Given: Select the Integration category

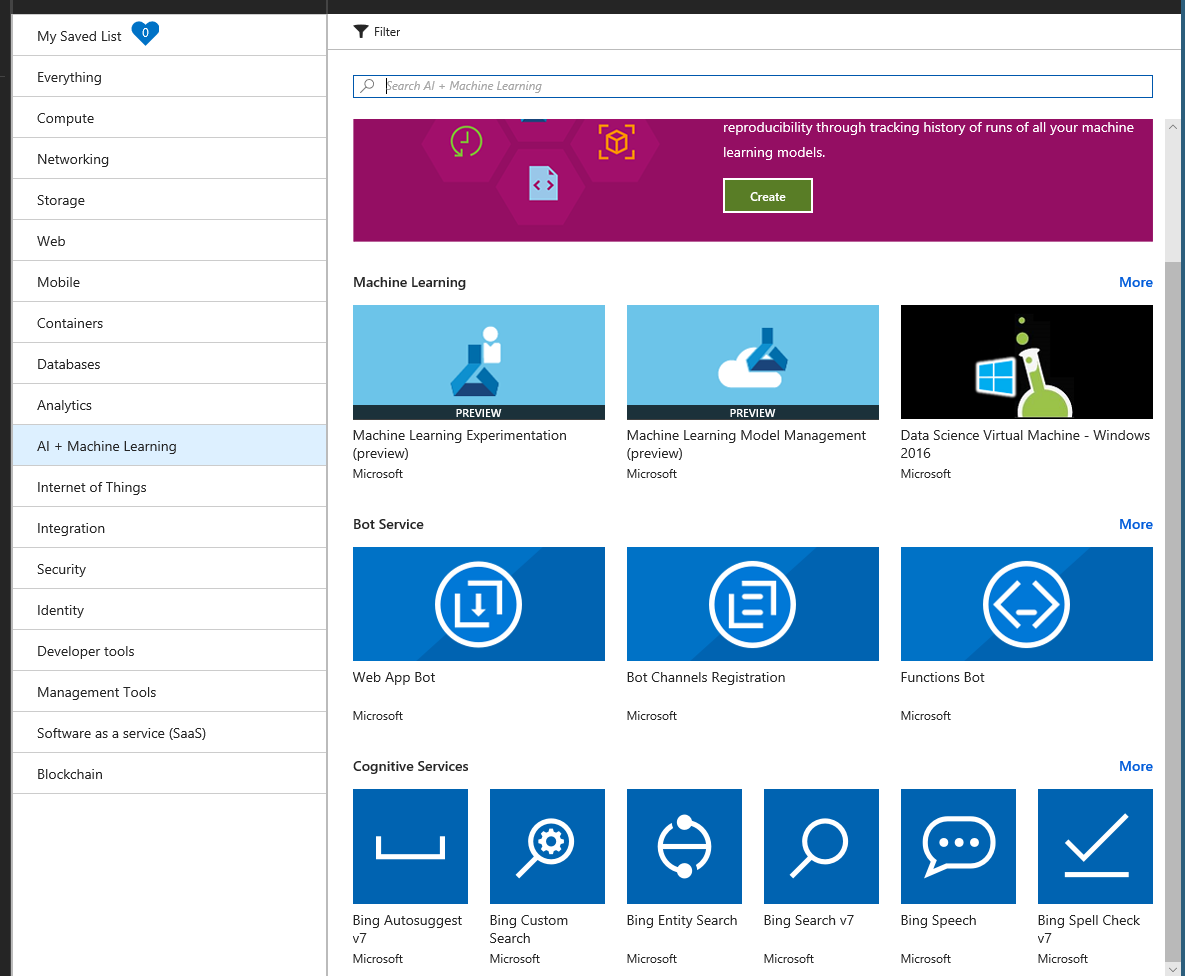Looking at the screenshot, I should [169, 528].
